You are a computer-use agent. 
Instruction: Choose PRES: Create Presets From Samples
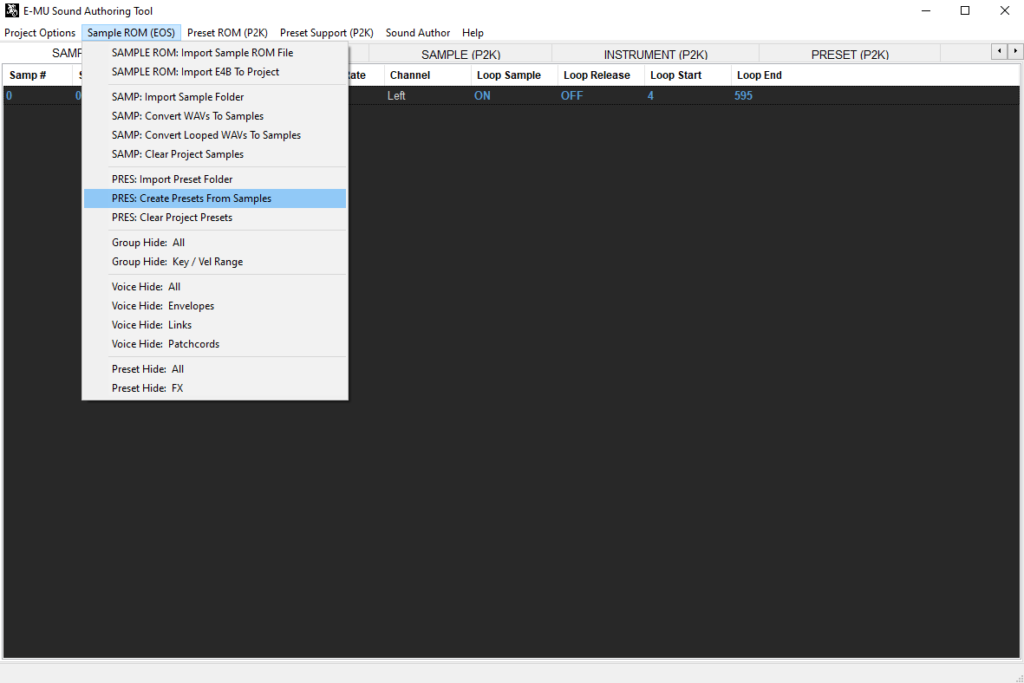coord(215,199)
